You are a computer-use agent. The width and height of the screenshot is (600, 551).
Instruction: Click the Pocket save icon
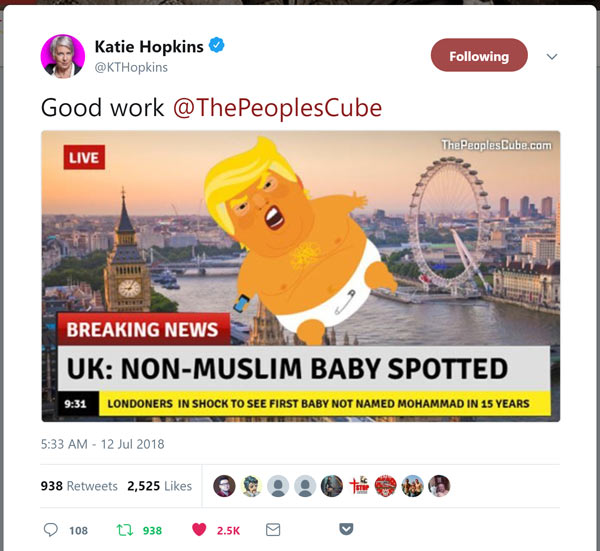(346, 529)
